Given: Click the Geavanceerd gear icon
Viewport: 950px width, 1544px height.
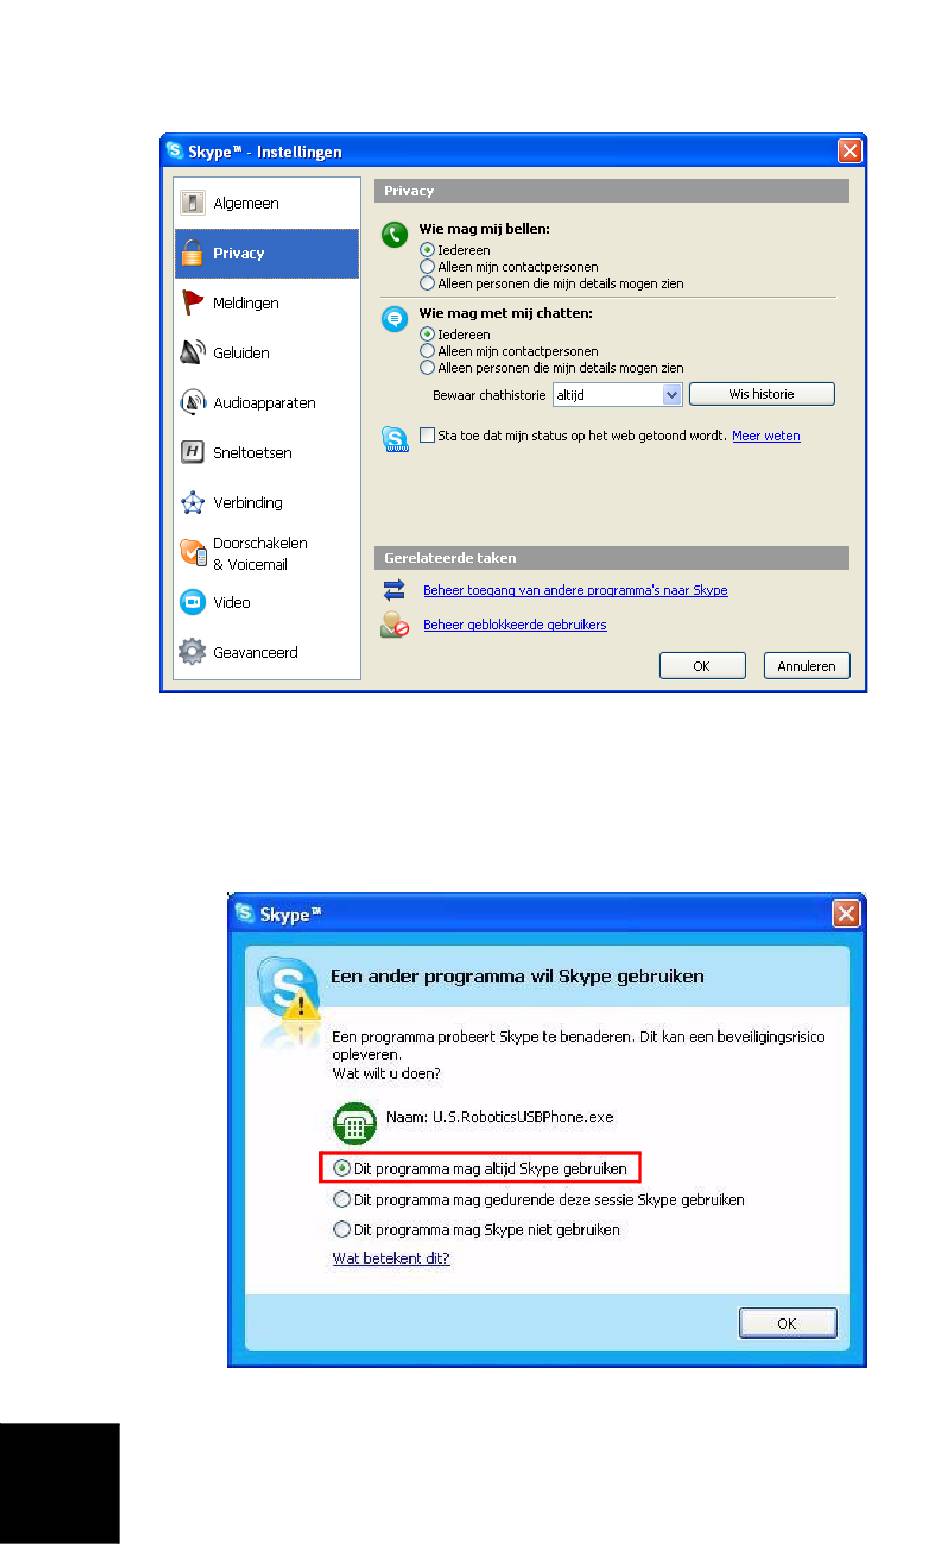Looking at the screenshot, I should coord(192,652).
